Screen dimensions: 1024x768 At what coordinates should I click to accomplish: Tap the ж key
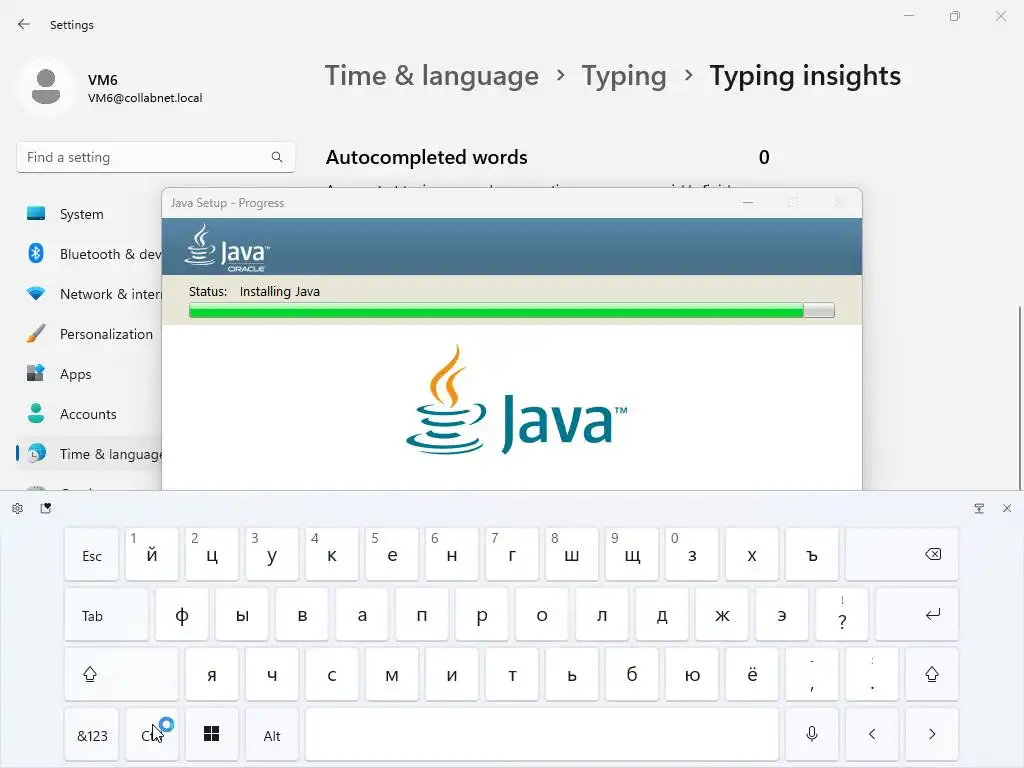click(x=722, y=615)
